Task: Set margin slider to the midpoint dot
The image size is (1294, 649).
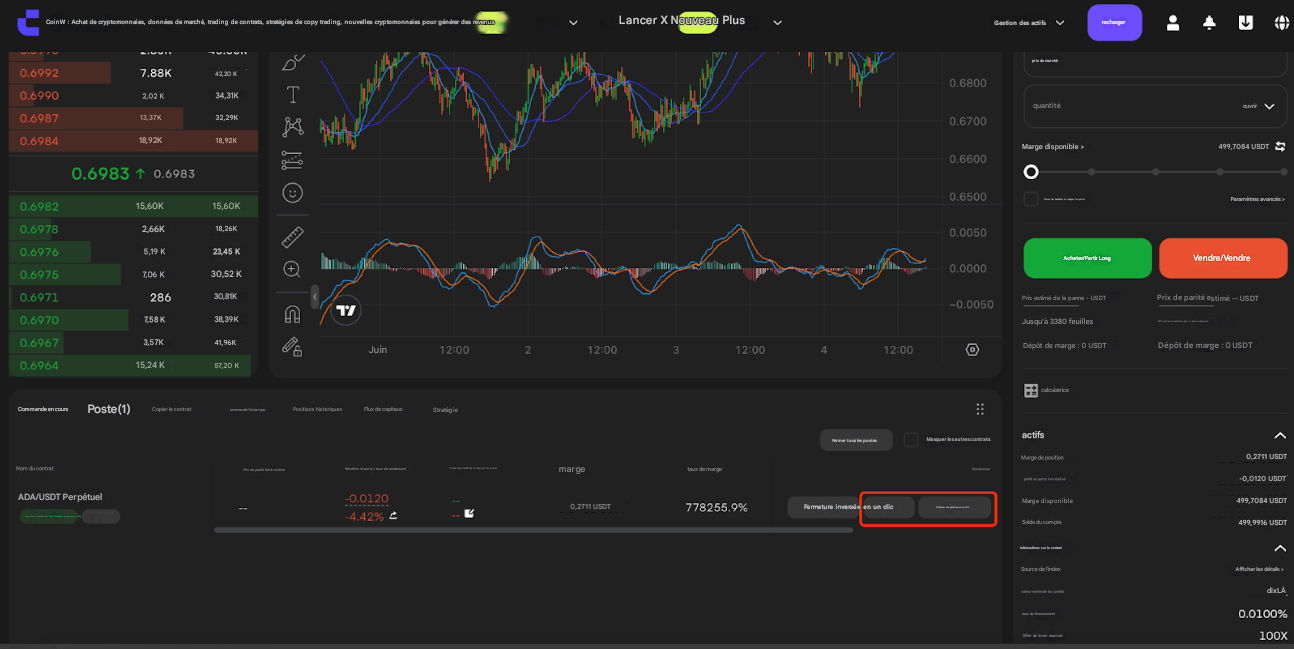Action: [1155, 172]
